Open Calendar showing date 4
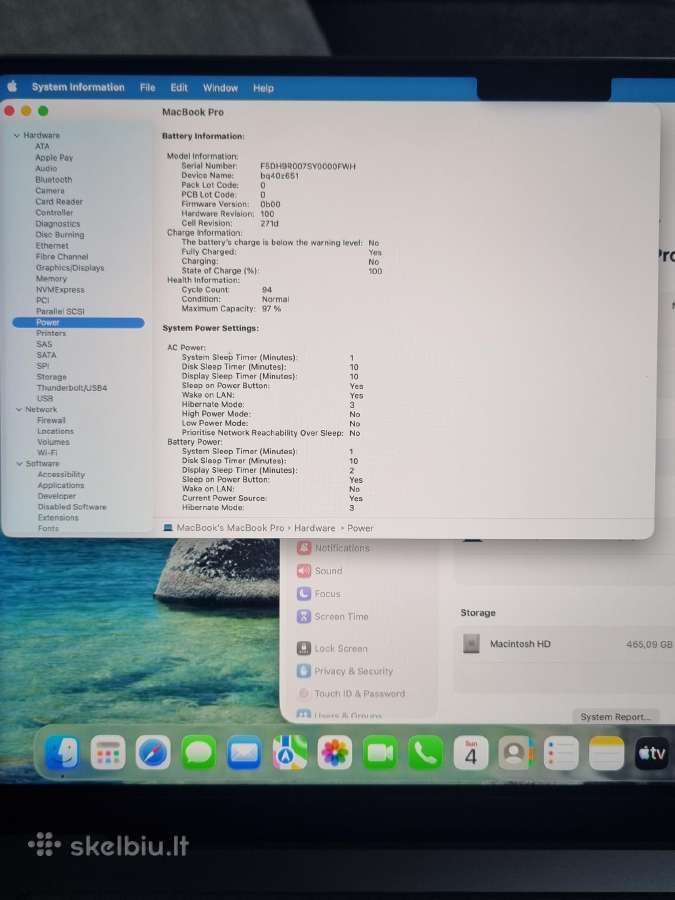 (471, 752)
